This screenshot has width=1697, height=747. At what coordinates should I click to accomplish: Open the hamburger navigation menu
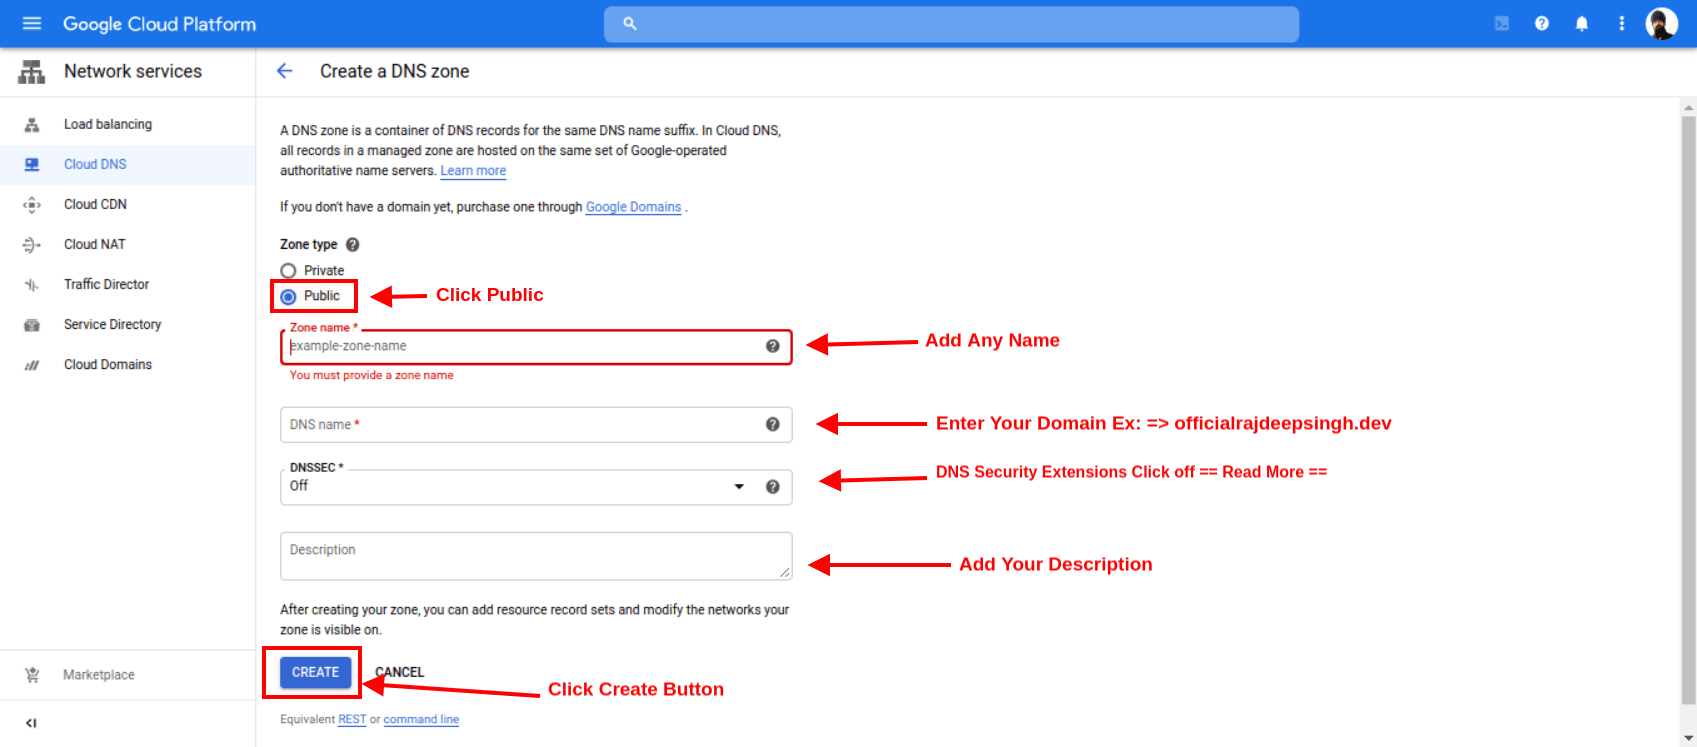pos(32,23)
